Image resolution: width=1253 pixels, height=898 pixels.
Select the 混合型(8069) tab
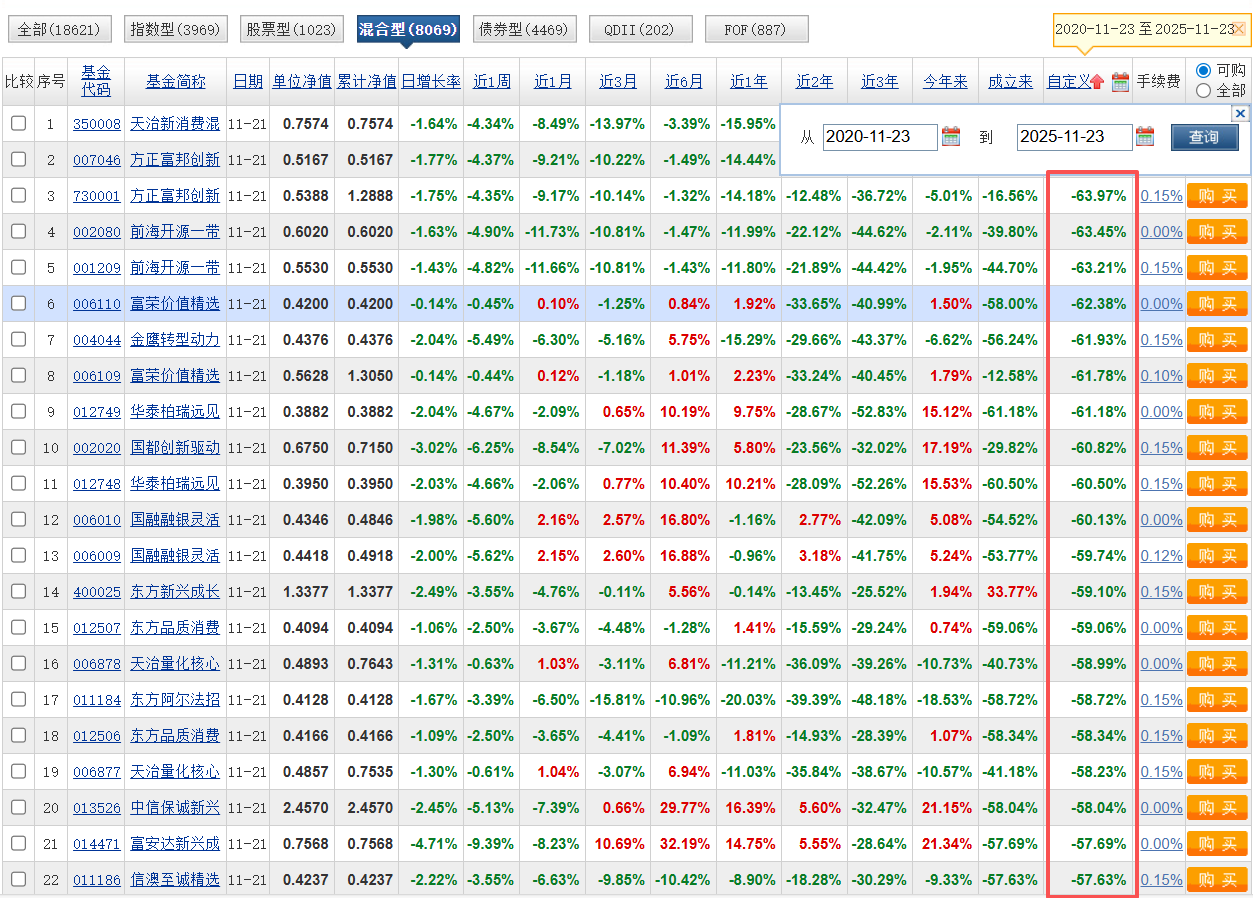[408, 30]
